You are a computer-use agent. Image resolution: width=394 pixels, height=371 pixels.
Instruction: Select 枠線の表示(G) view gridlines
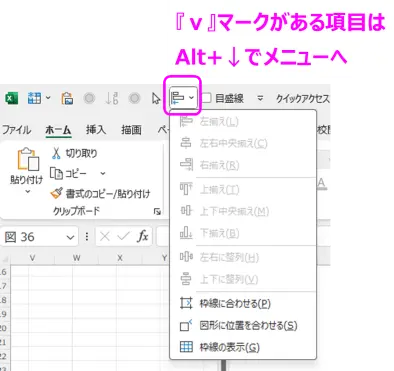243,347
